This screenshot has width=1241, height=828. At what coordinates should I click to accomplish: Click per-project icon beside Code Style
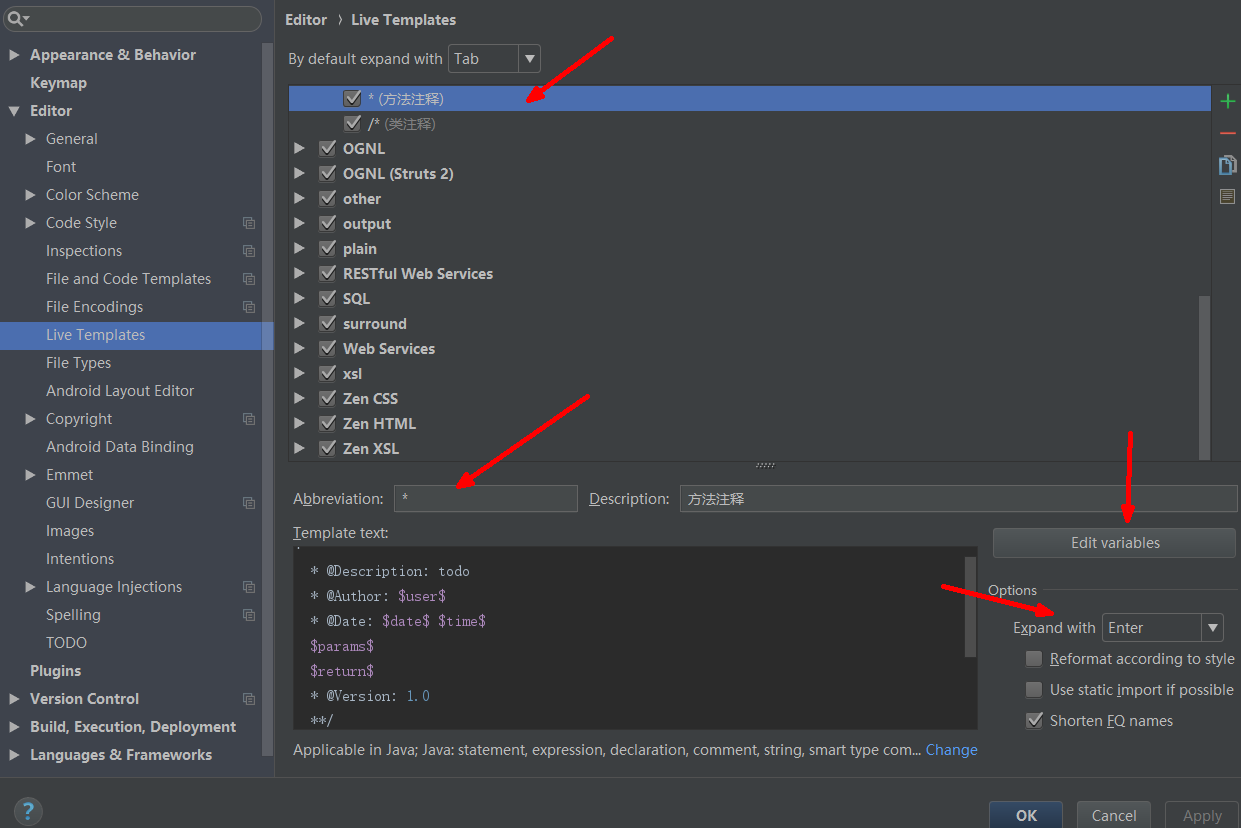[x=249, y=223]
